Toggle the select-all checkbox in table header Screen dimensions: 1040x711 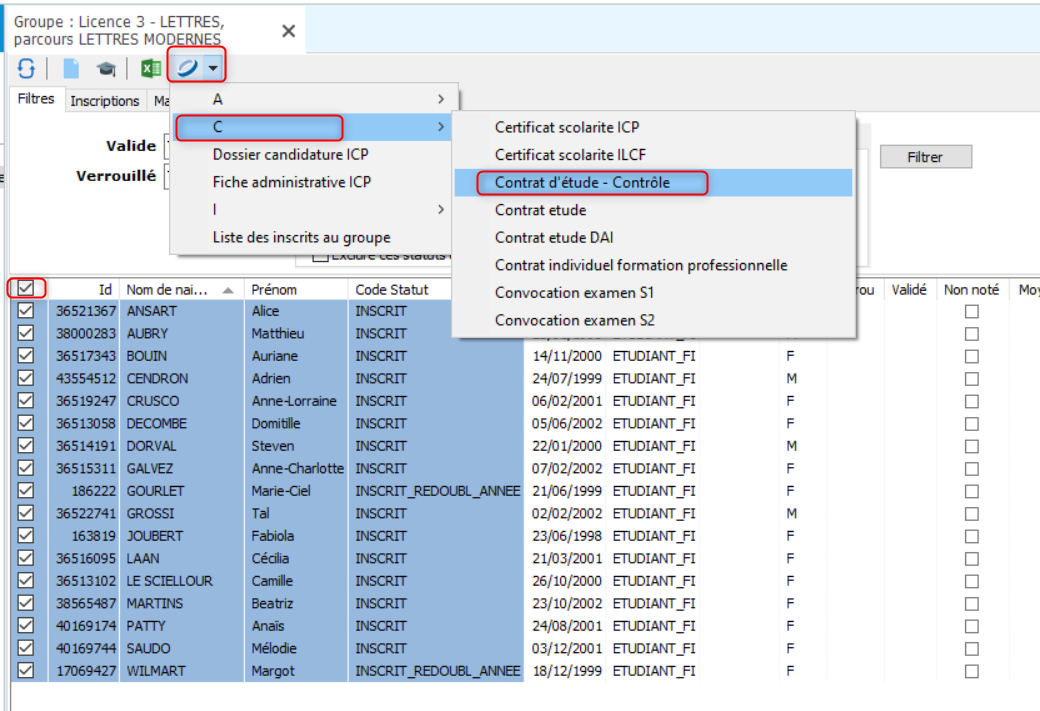coord(26,288)
